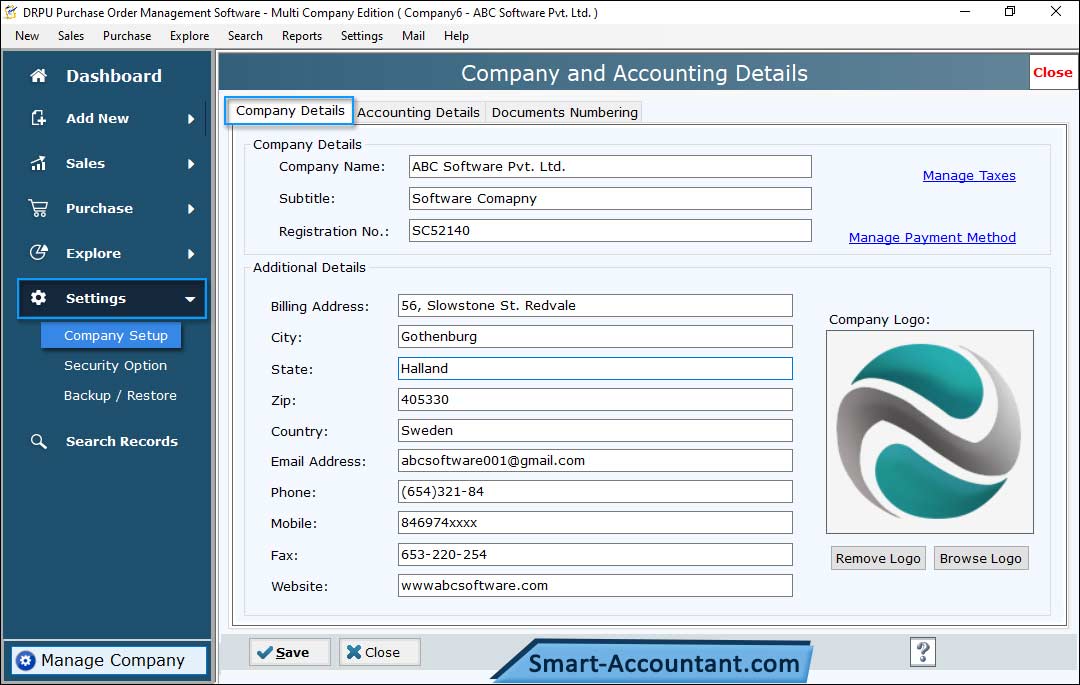Open the Settings menu in menu bar
The image size is (1080, 685).
(x=362, y=36)
